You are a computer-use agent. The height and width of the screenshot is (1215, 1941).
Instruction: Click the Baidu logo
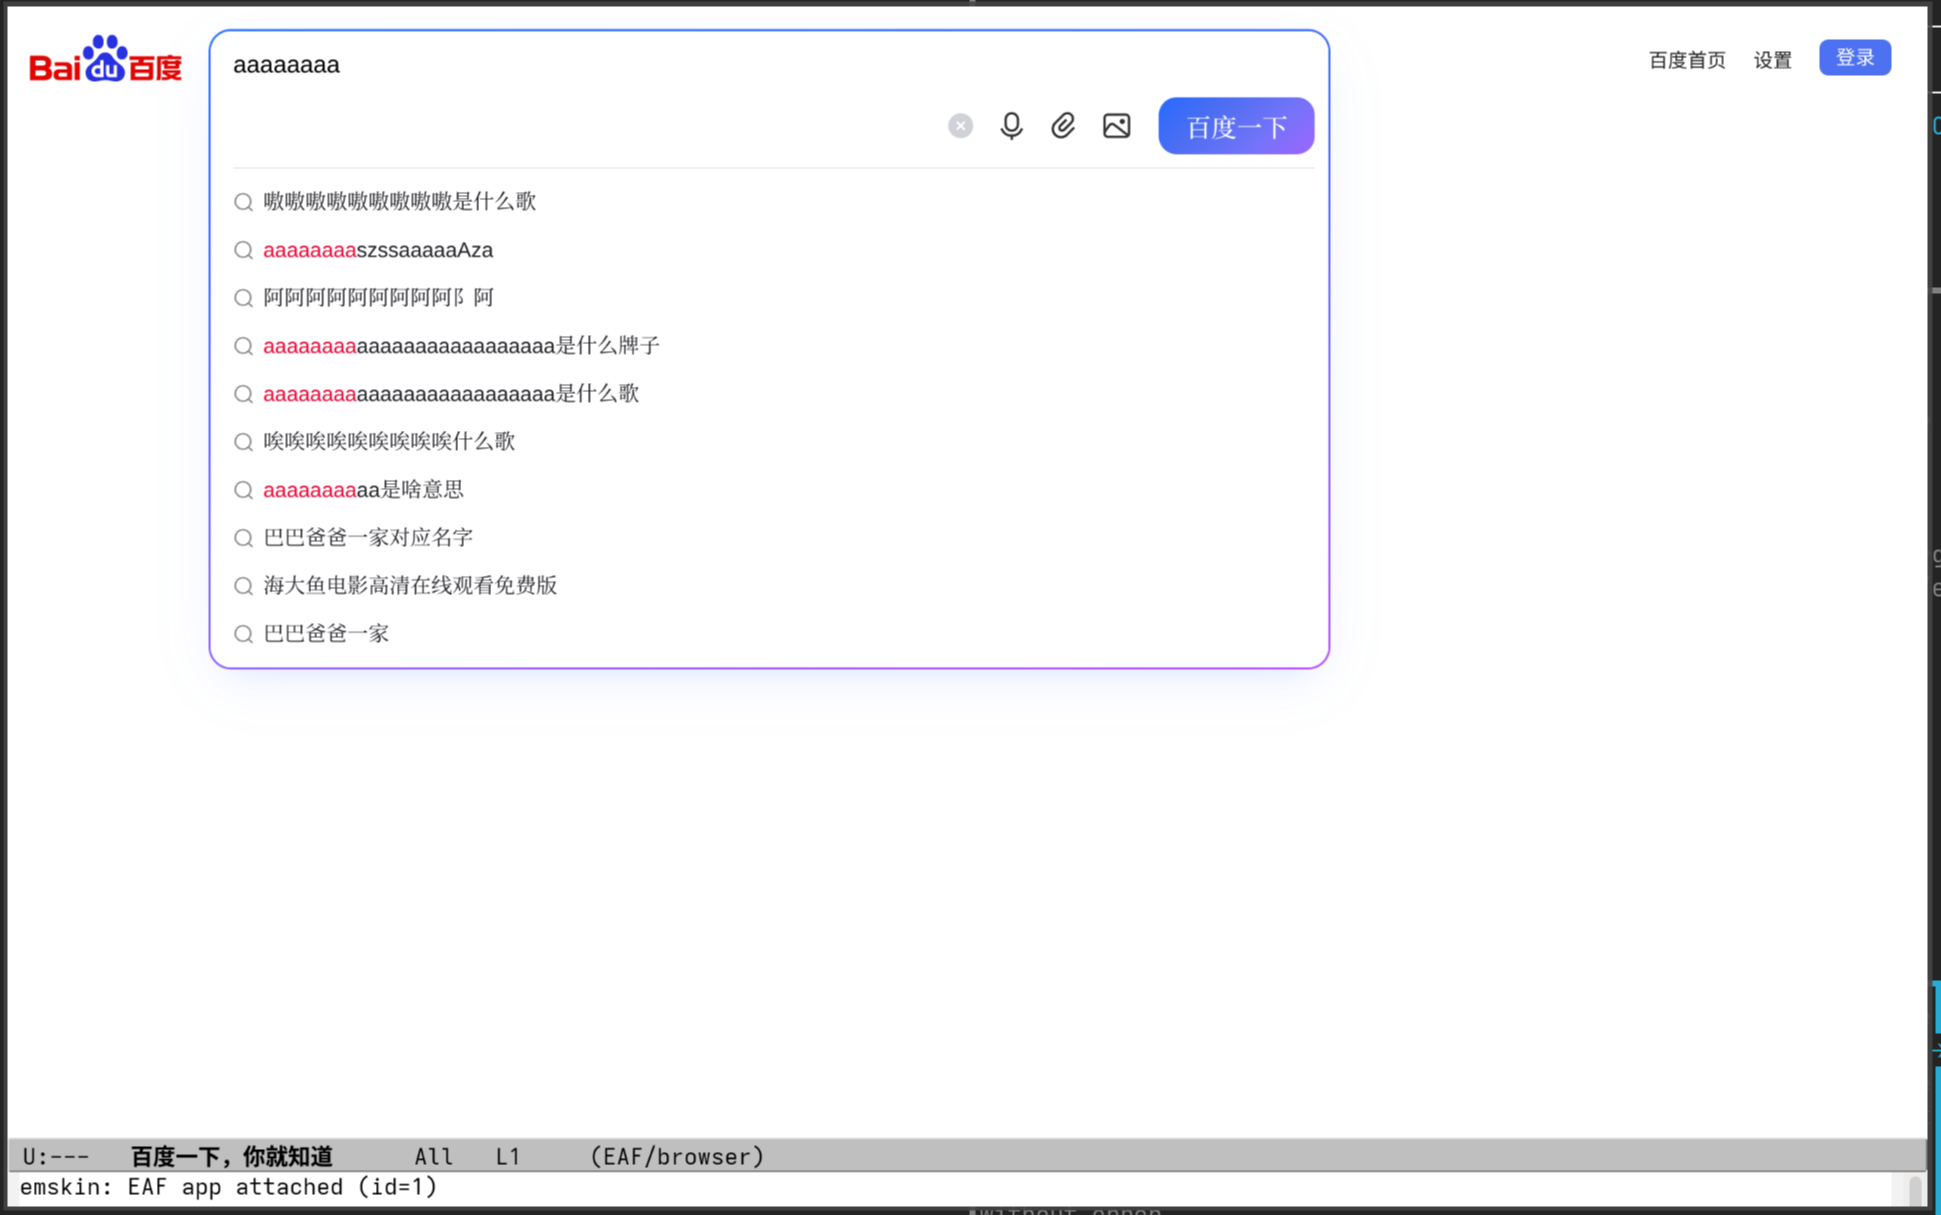coord(105,60)
